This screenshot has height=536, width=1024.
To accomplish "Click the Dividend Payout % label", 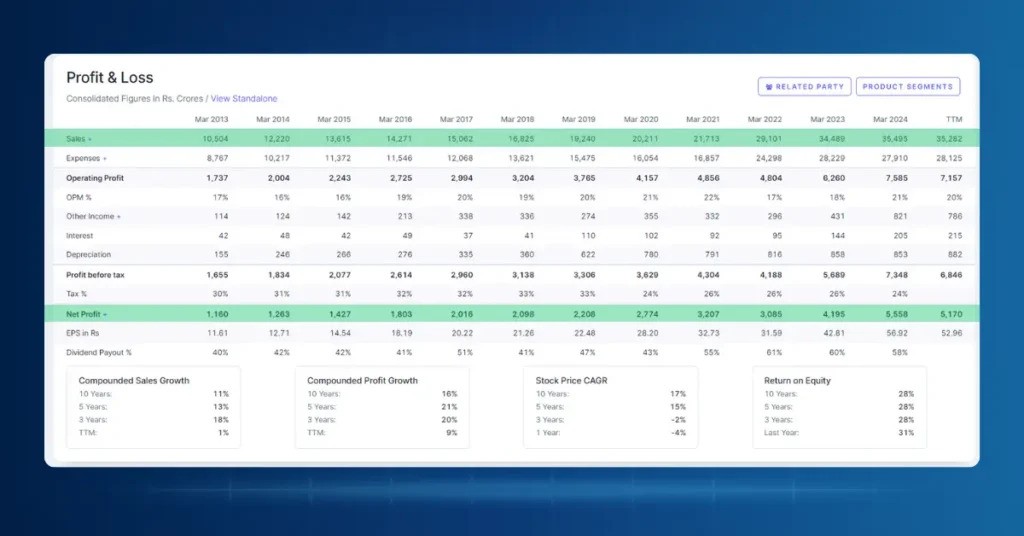I will click(x=99, y=353).
